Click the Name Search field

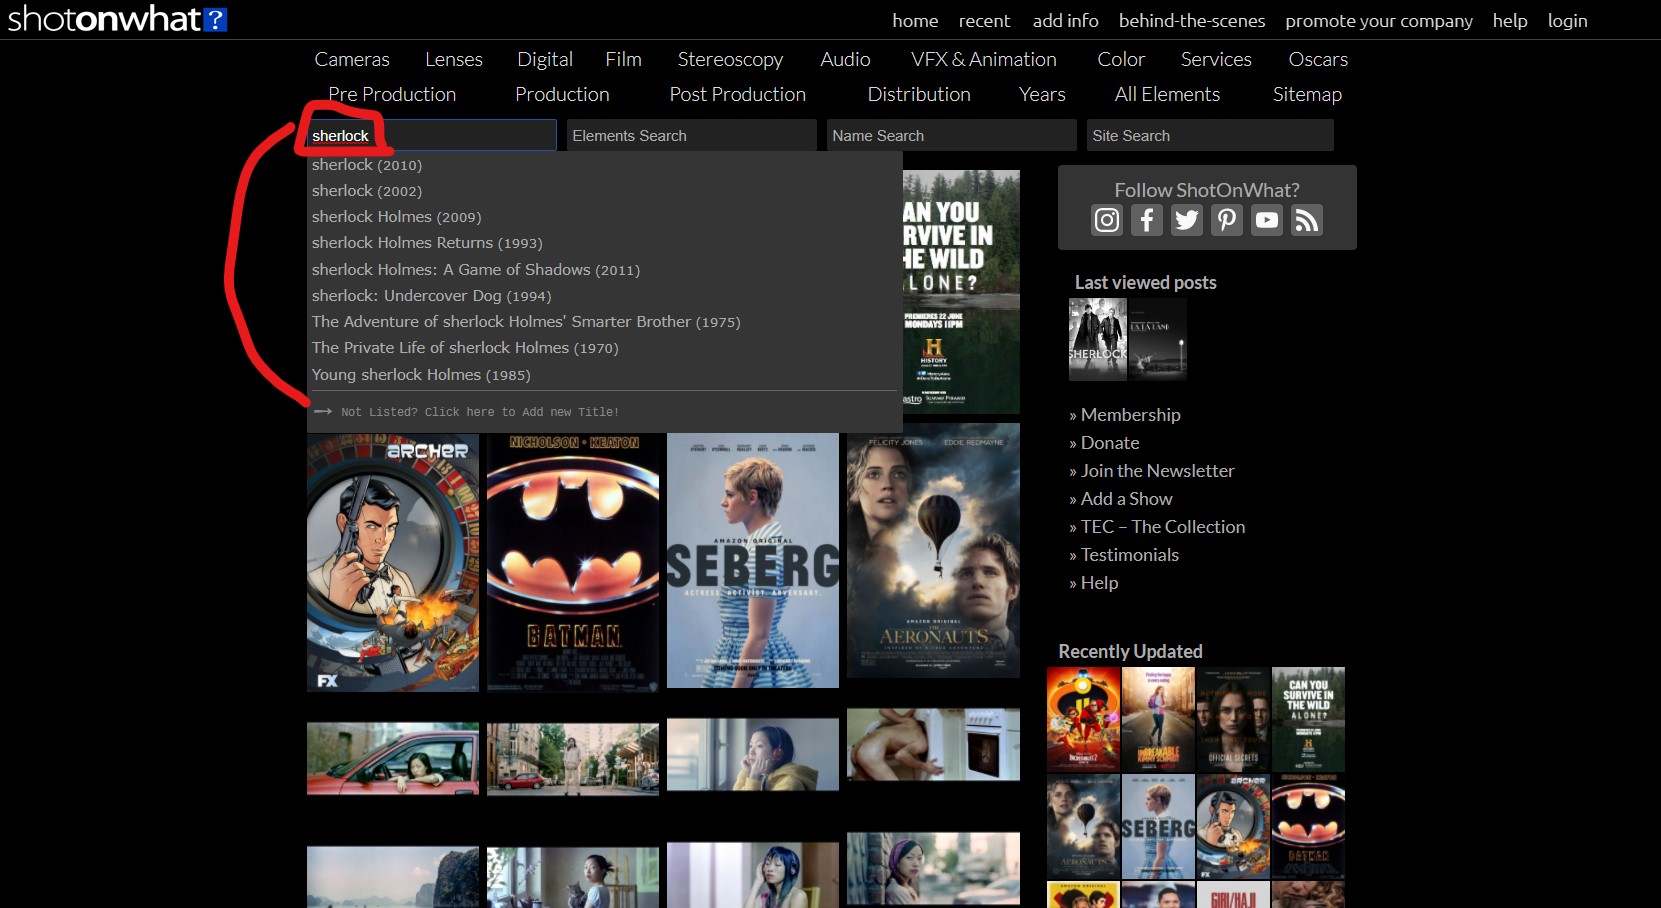(951, 135)
